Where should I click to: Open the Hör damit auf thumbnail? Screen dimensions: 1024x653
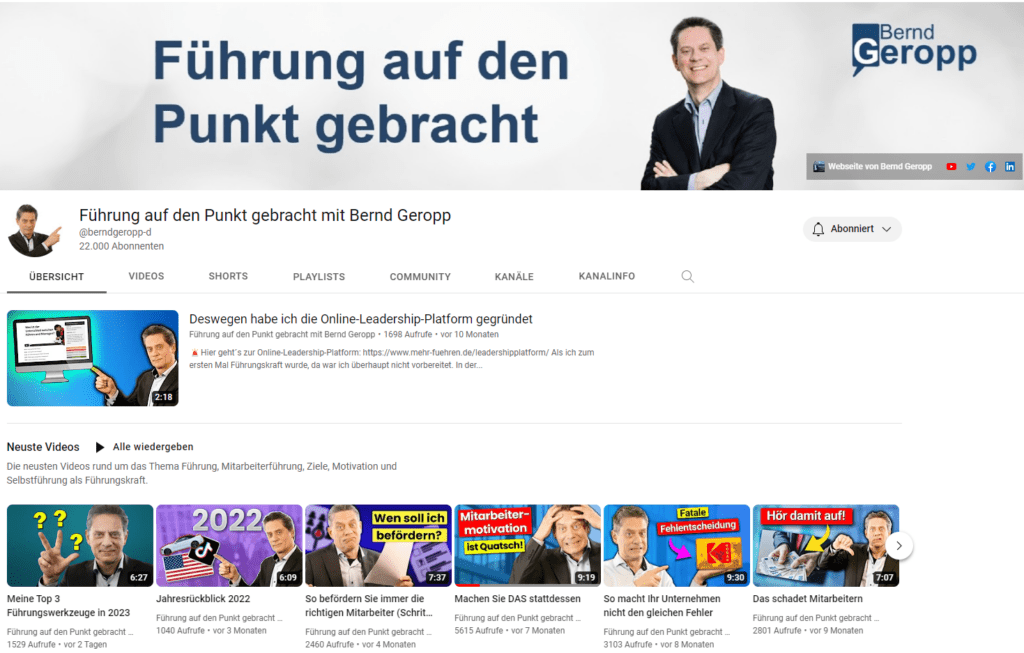[825, 545]
